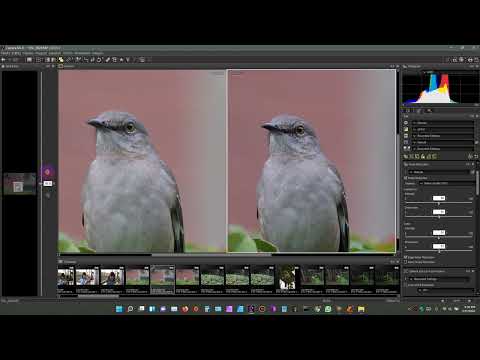Click the back arrow in the toolbar
This screenshot has width=480, height=360.
(4, 60)
